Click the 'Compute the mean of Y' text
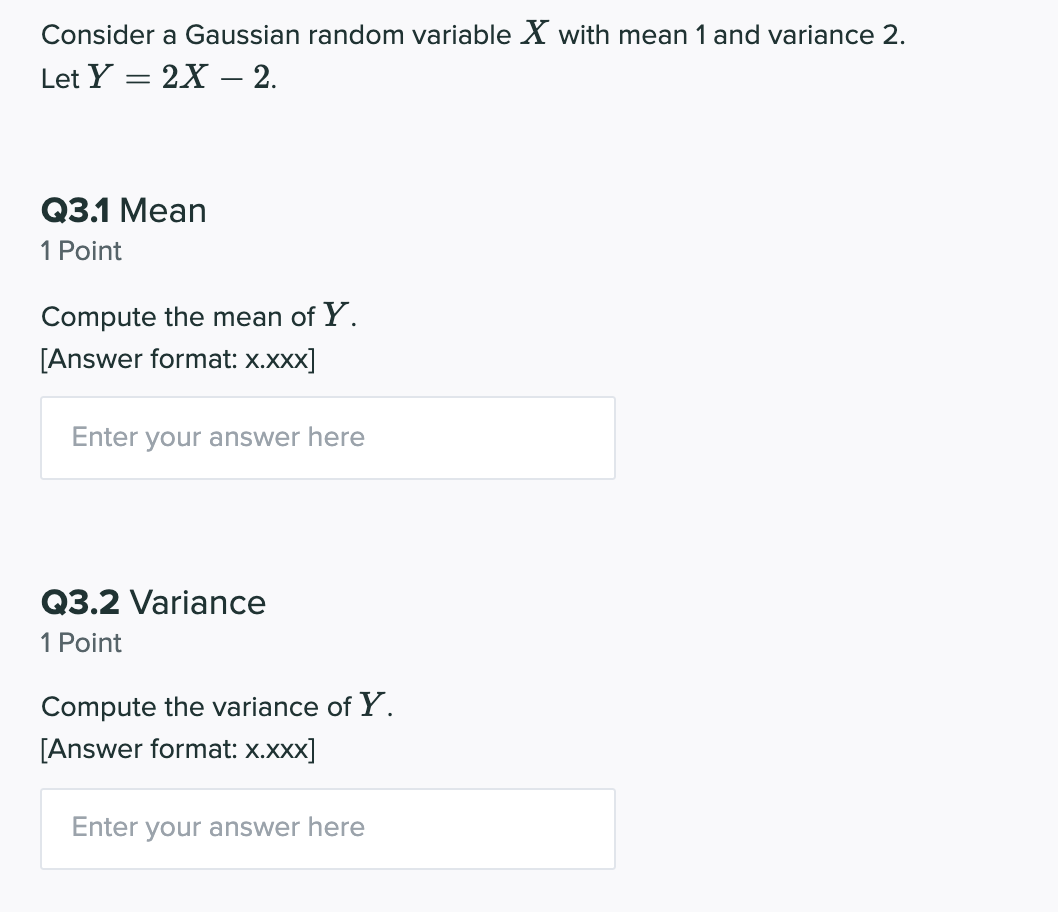 [x=197, y=316]
